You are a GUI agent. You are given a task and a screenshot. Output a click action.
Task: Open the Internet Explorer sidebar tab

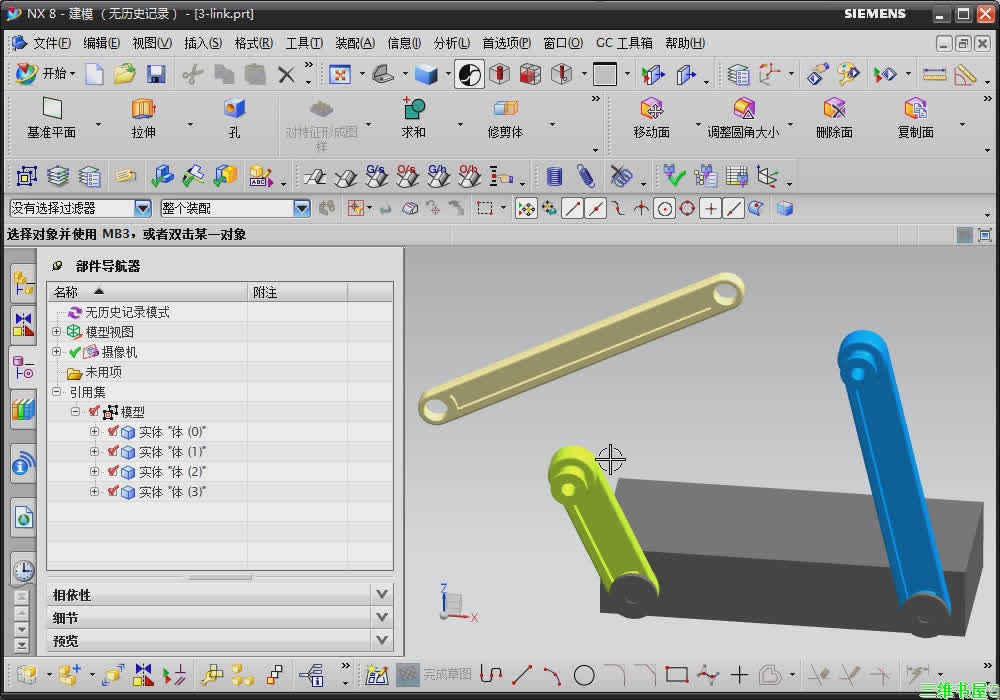click(24, 517)
